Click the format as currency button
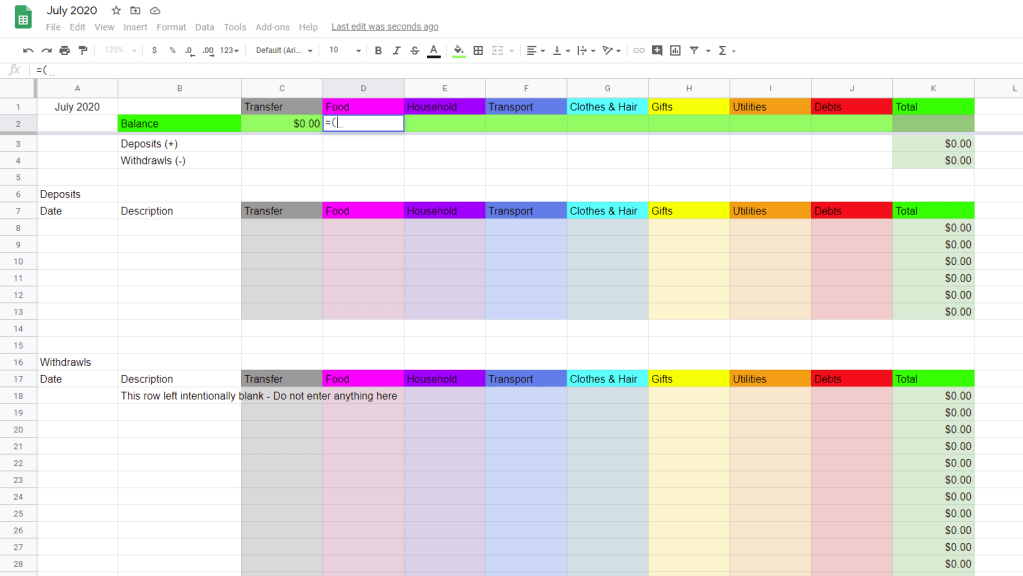The image size is (1023, 576). [154, 50]
